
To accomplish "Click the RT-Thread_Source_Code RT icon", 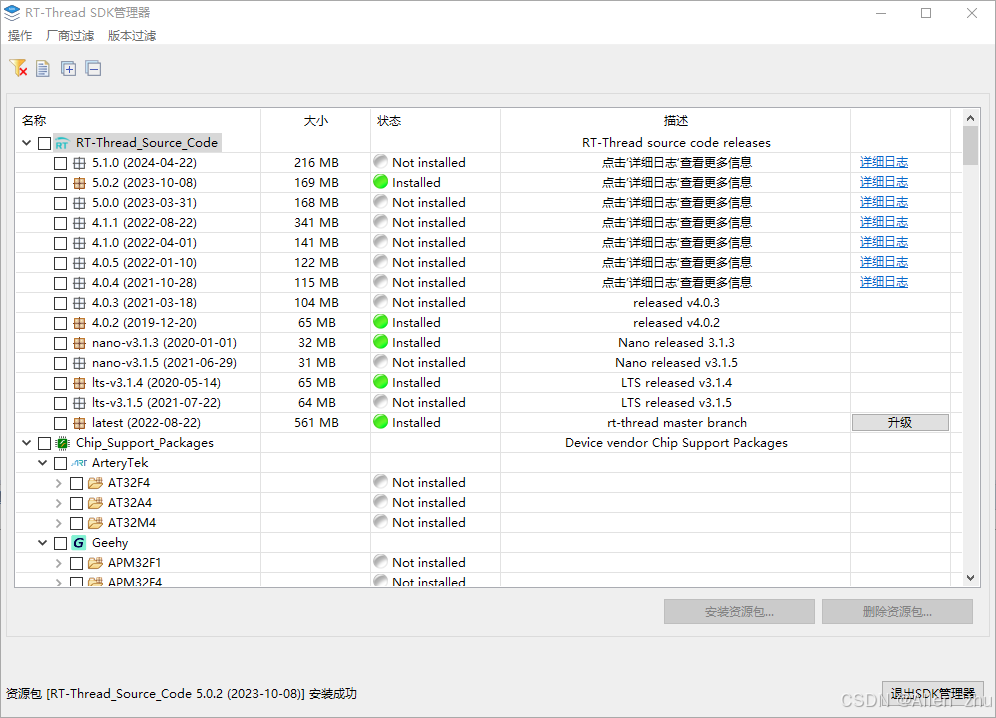I will point(62,143).
